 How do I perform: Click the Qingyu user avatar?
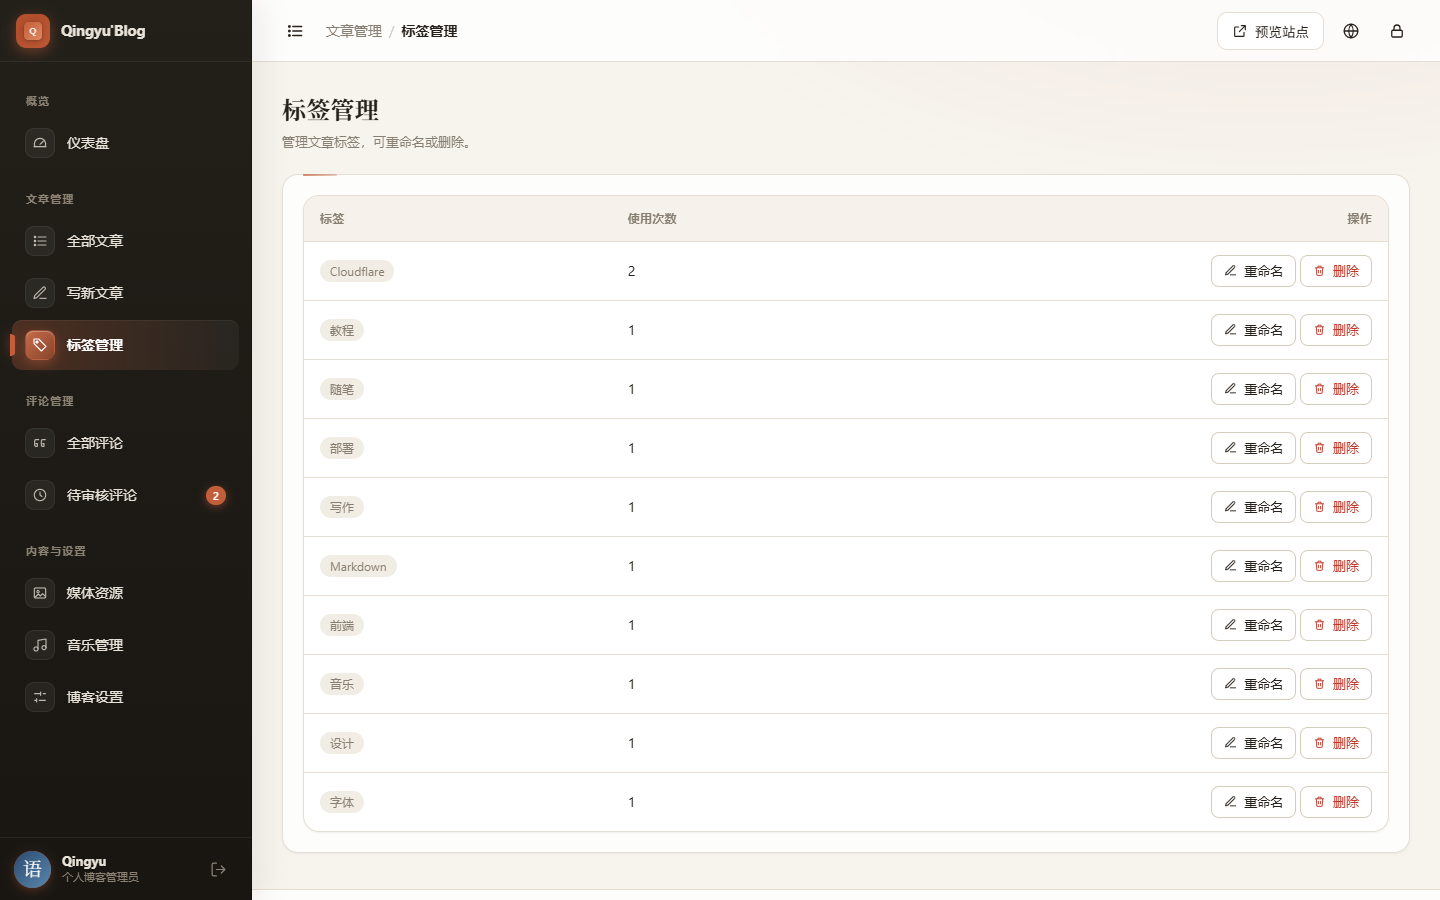click(x=33, y=869)
